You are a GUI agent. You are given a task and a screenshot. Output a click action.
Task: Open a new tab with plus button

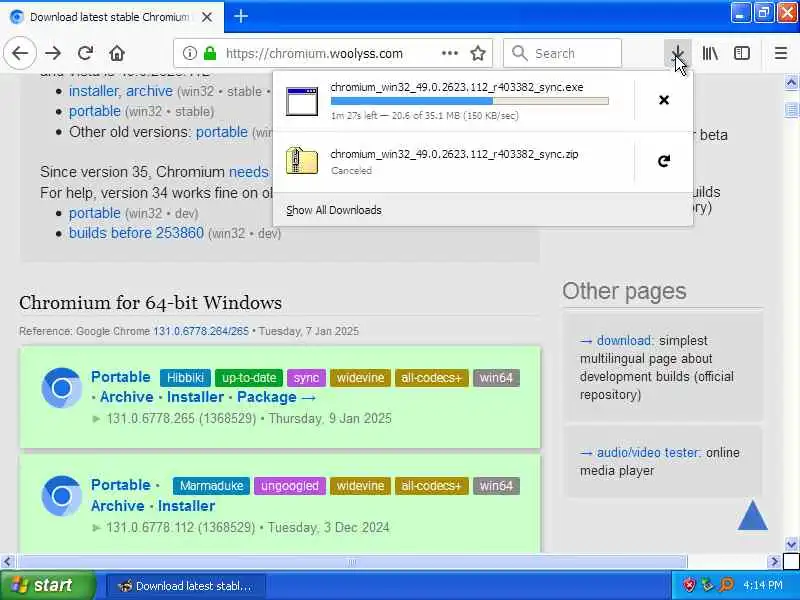[x=241, y=16]
